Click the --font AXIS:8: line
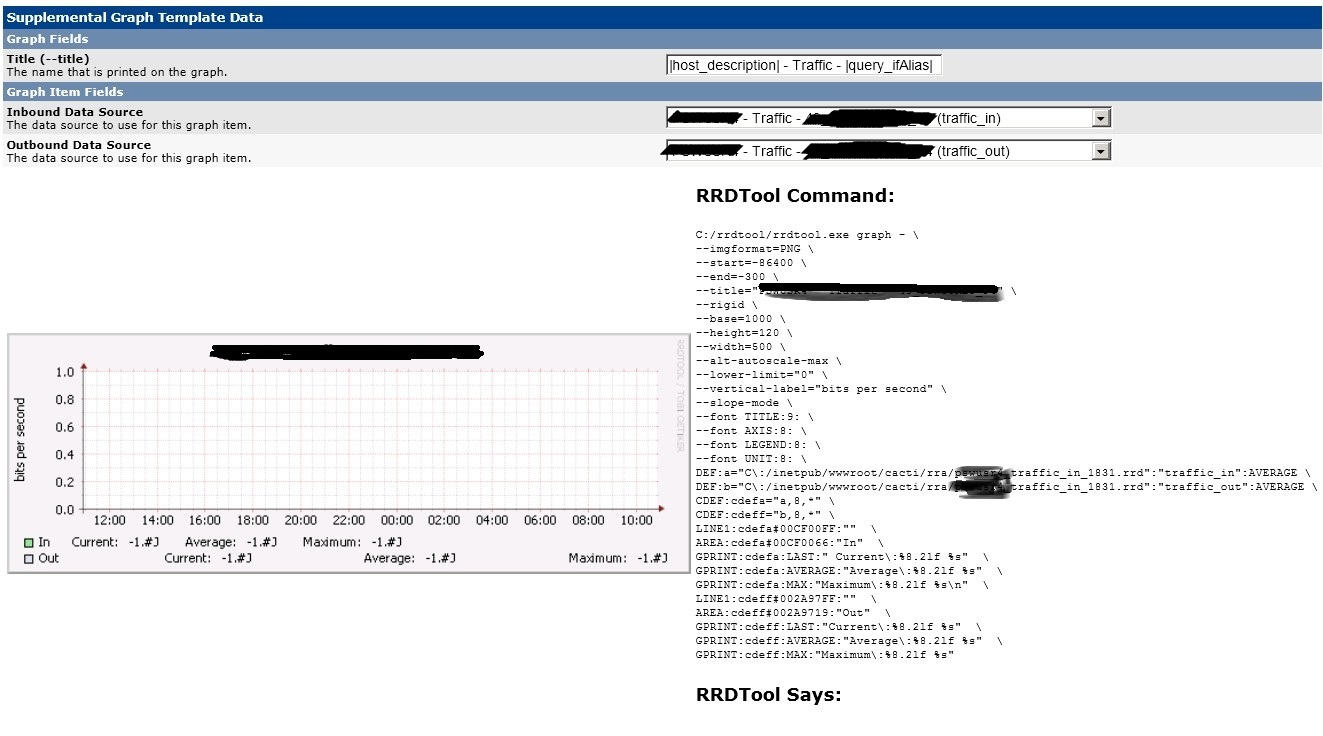This screenshot has height=736, width=1323. (x=751, y=430)
